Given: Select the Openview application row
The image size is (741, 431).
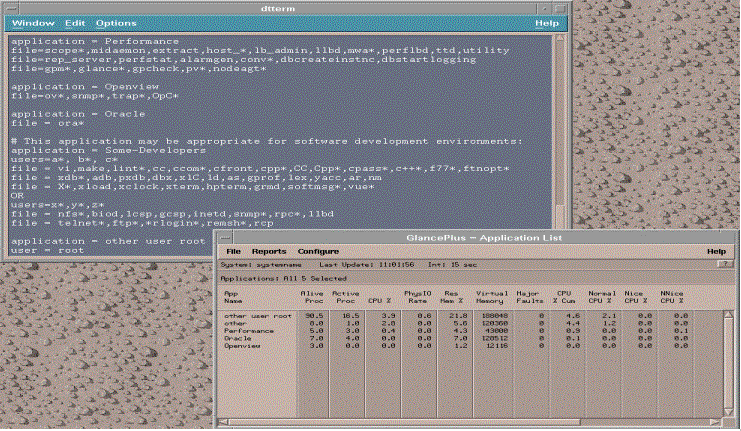Looking at the screenshot, I should [240, 347].
